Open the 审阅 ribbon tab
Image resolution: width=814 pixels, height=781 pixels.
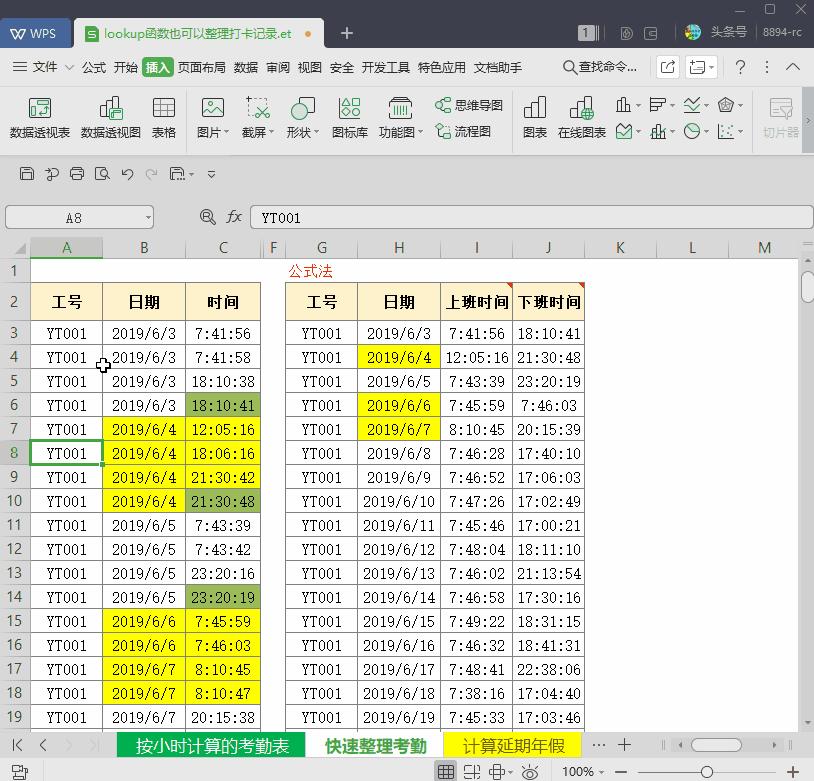pyautogui.click(x=278, y=68)
